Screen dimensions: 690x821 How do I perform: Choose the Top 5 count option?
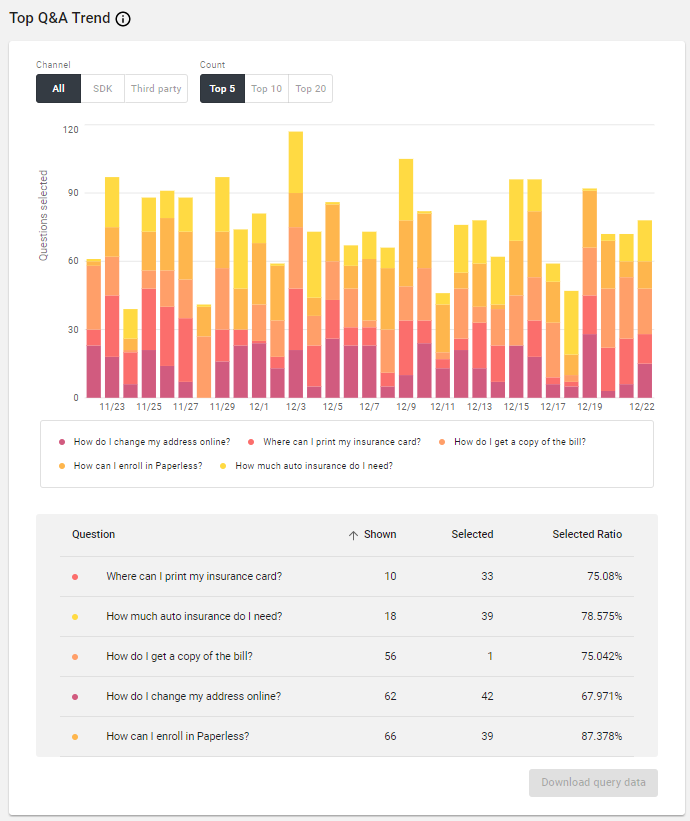click(x=222, y=88)
